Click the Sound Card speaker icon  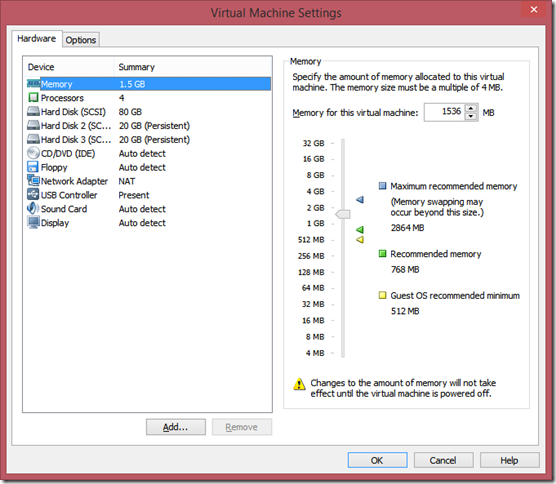coord(33,208)
